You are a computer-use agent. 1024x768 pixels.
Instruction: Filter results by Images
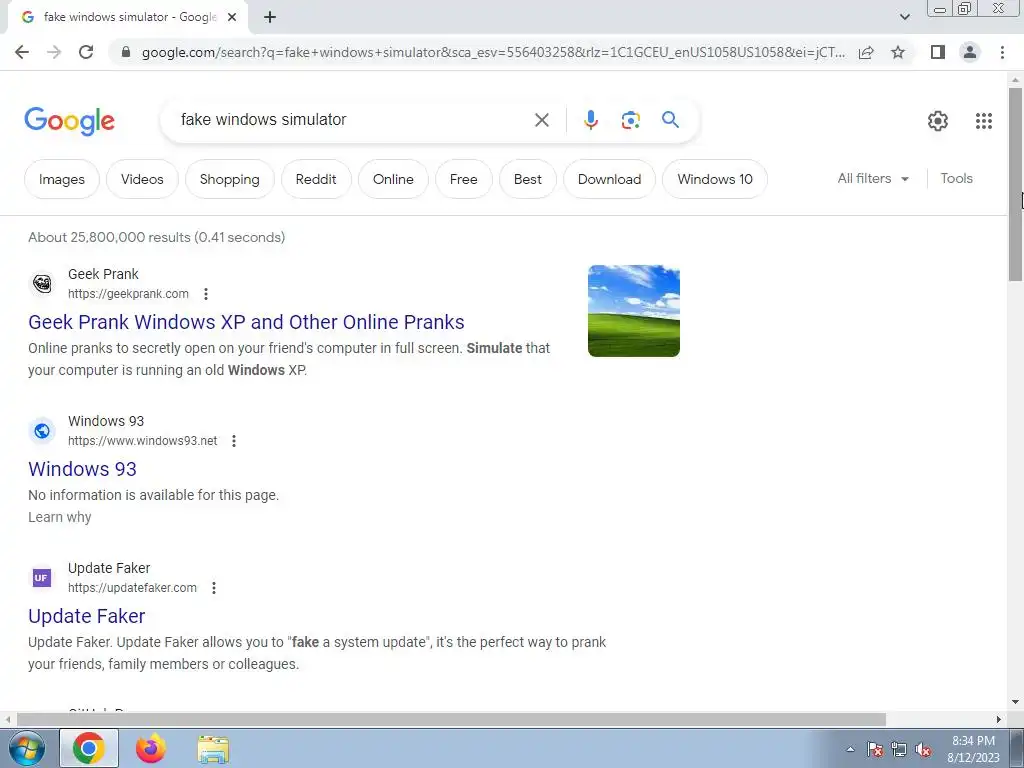tap(61, 179)
